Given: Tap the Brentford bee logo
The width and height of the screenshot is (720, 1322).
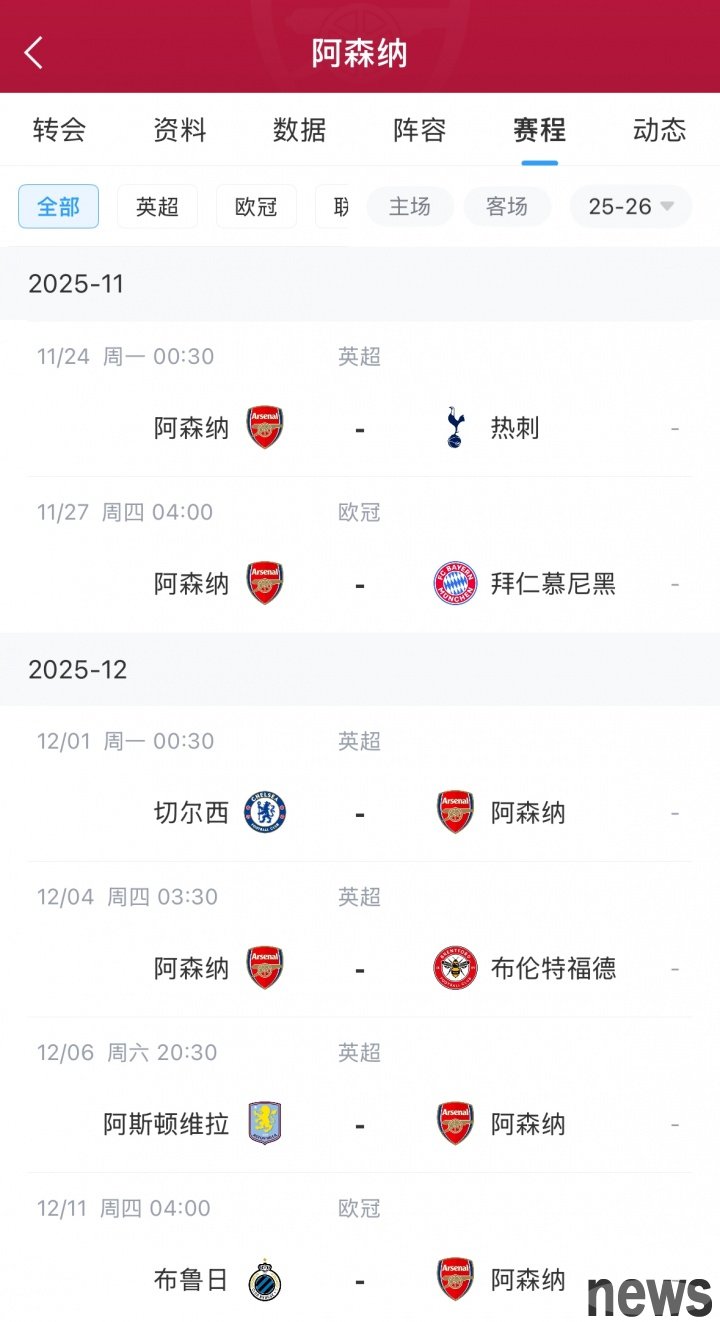Looking at the screenshot, I should coord(455,968).
